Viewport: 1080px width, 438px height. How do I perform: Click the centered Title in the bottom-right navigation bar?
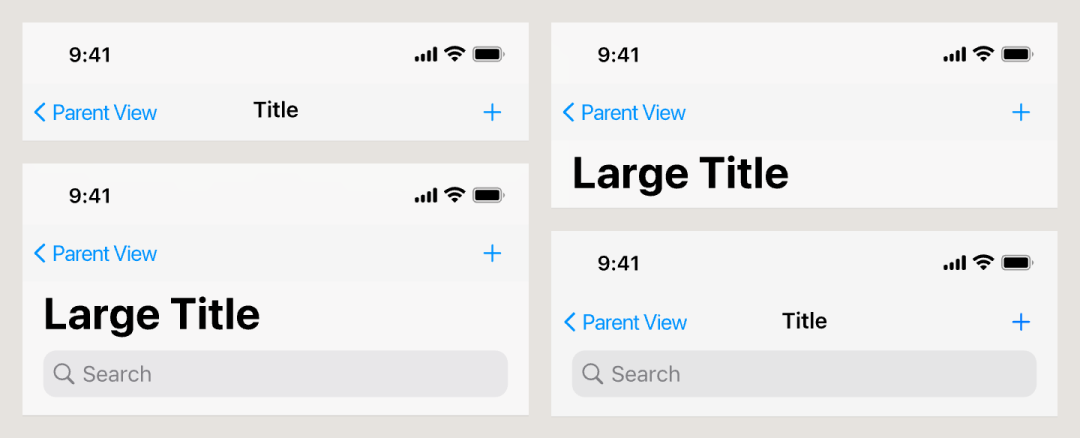804,321
